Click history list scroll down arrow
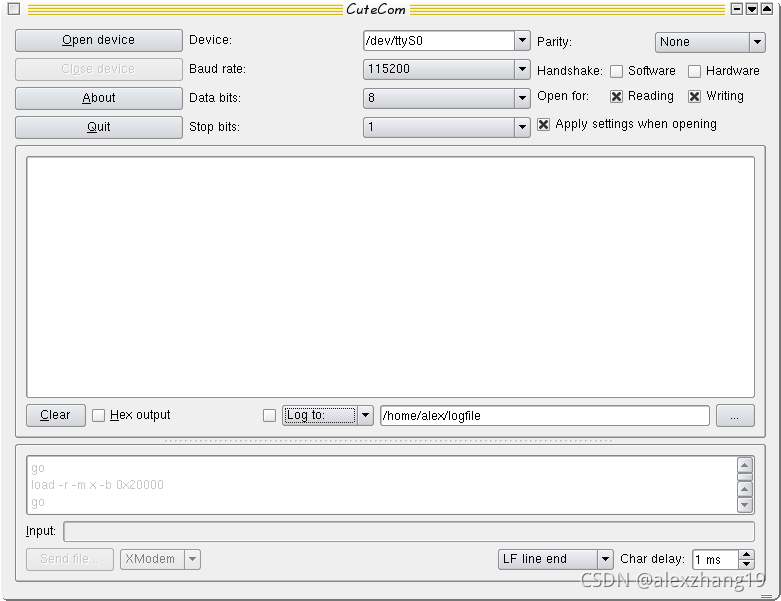The width and height of the screenshot is (781, 601). point(745,505)
